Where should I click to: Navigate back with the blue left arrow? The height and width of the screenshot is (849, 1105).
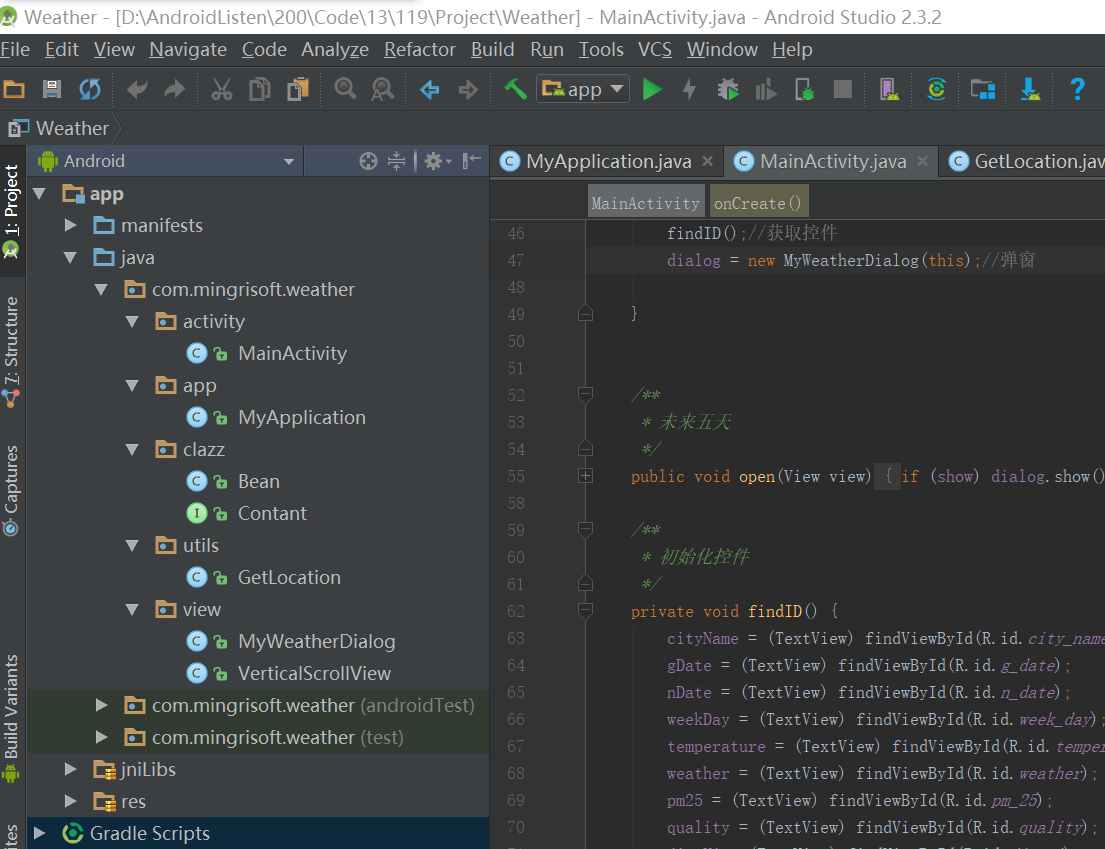tap(429, 89)
